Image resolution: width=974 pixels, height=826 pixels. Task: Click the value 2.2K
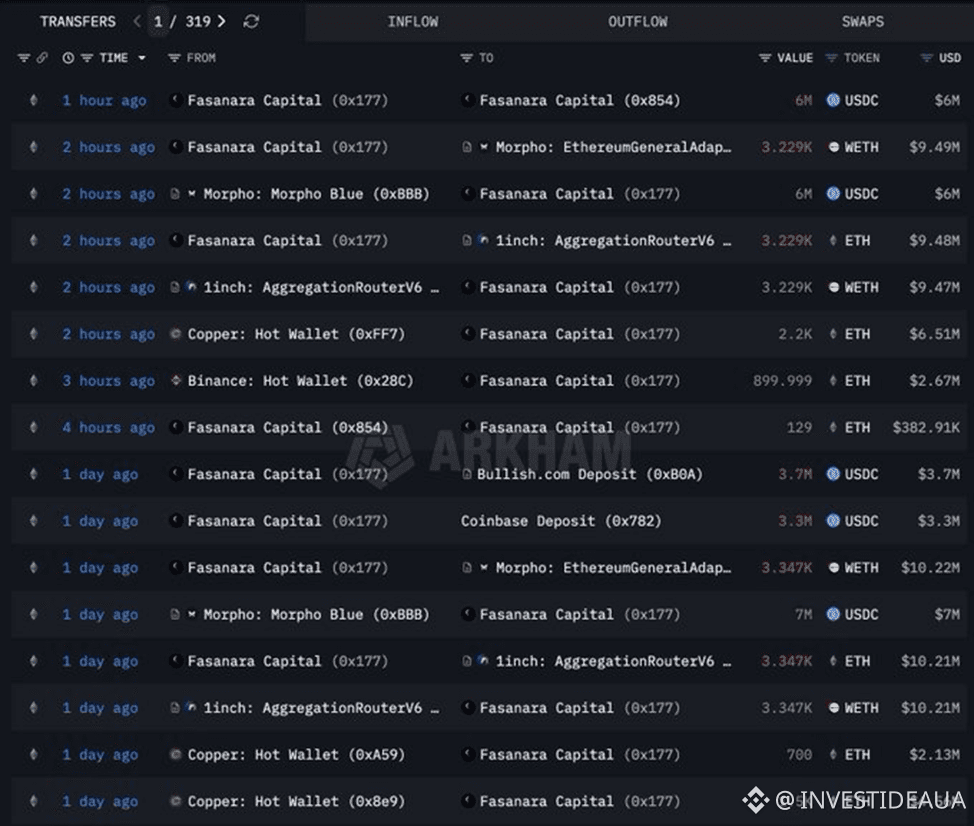(795, 334)
